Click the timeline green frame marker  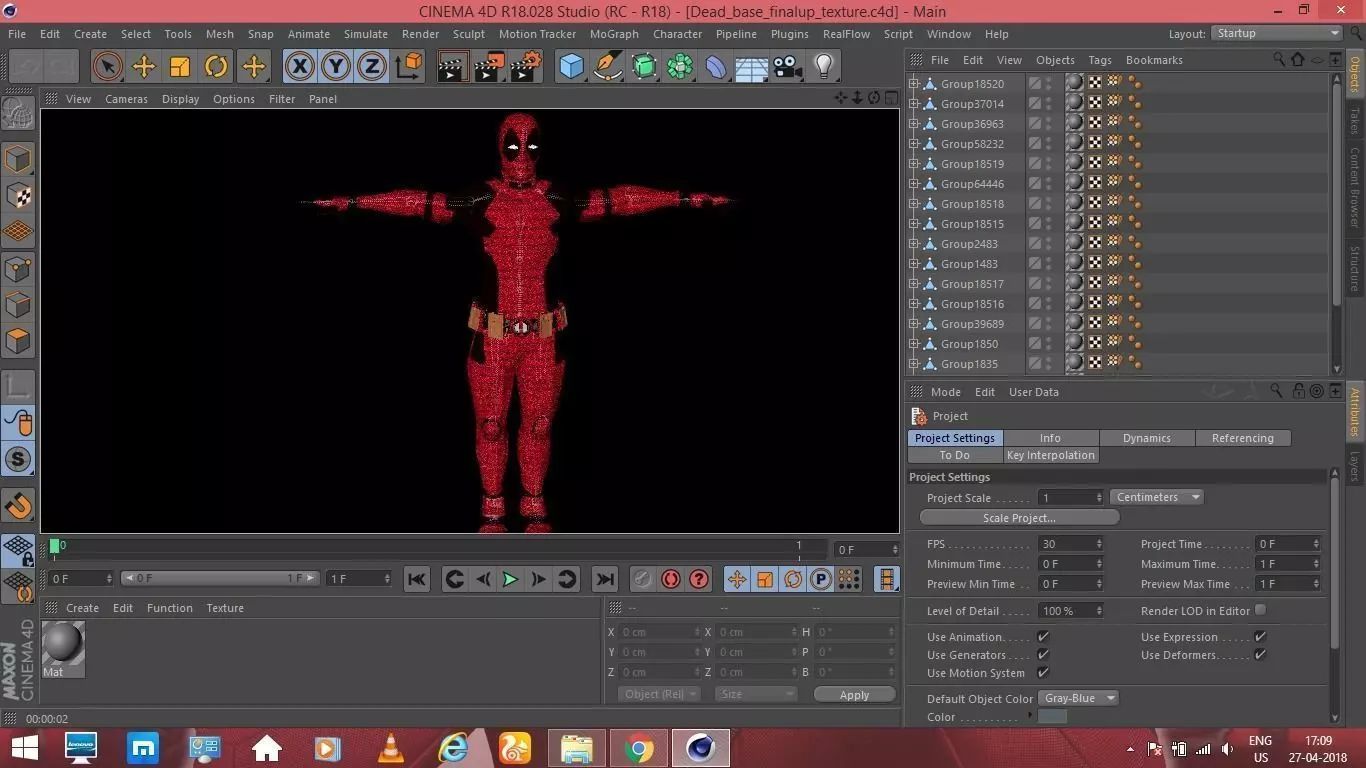tap(54, 546)
